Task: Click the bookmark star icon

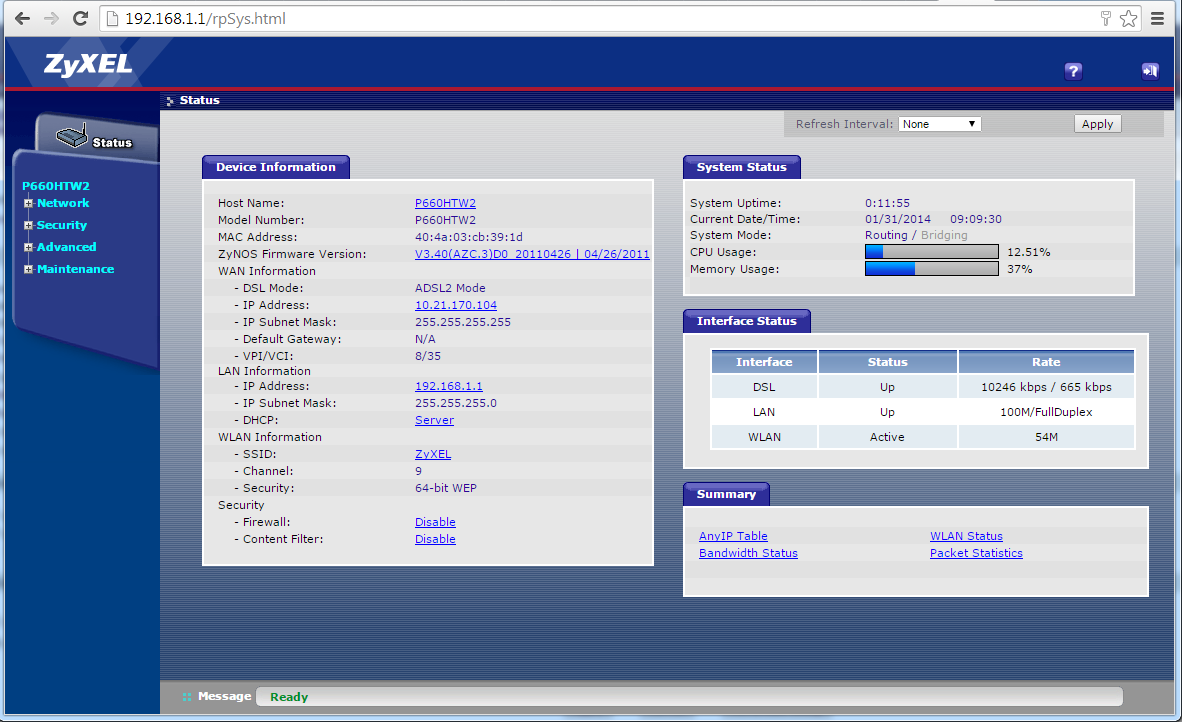Action: [x=1128, y=18]
